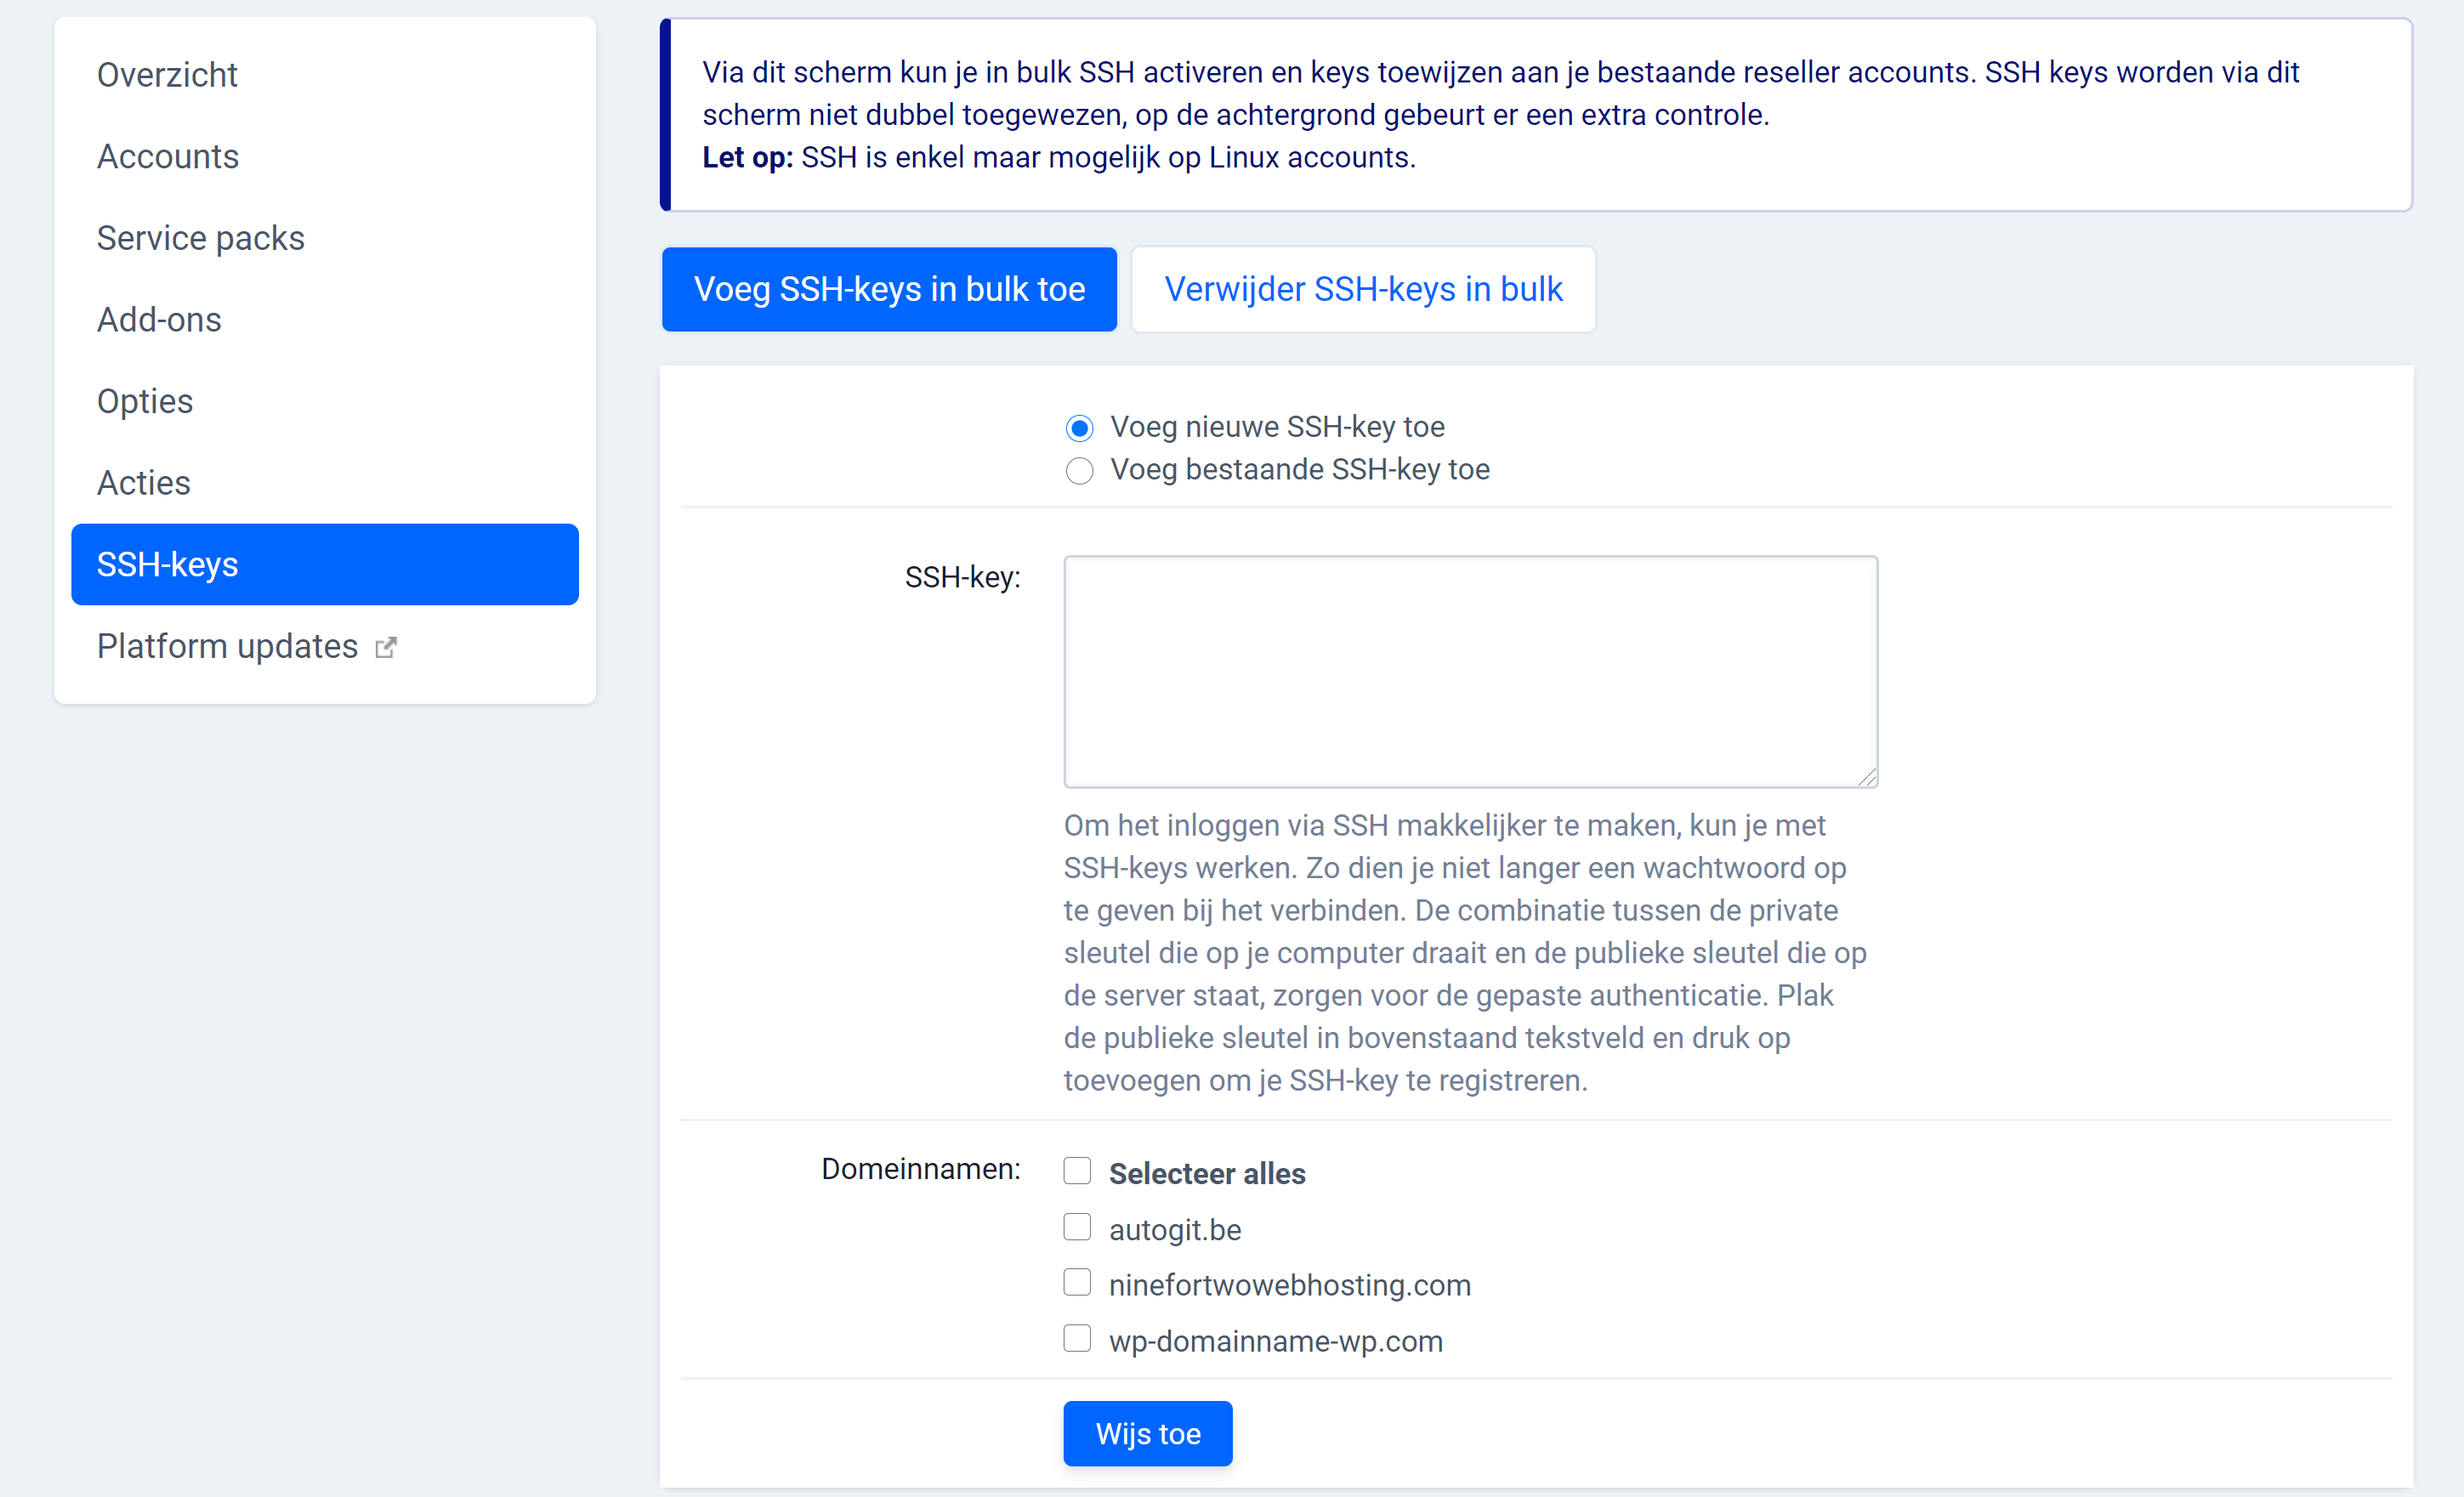Click Voeg SSH-keys in bulk toe button

(890, 288)
